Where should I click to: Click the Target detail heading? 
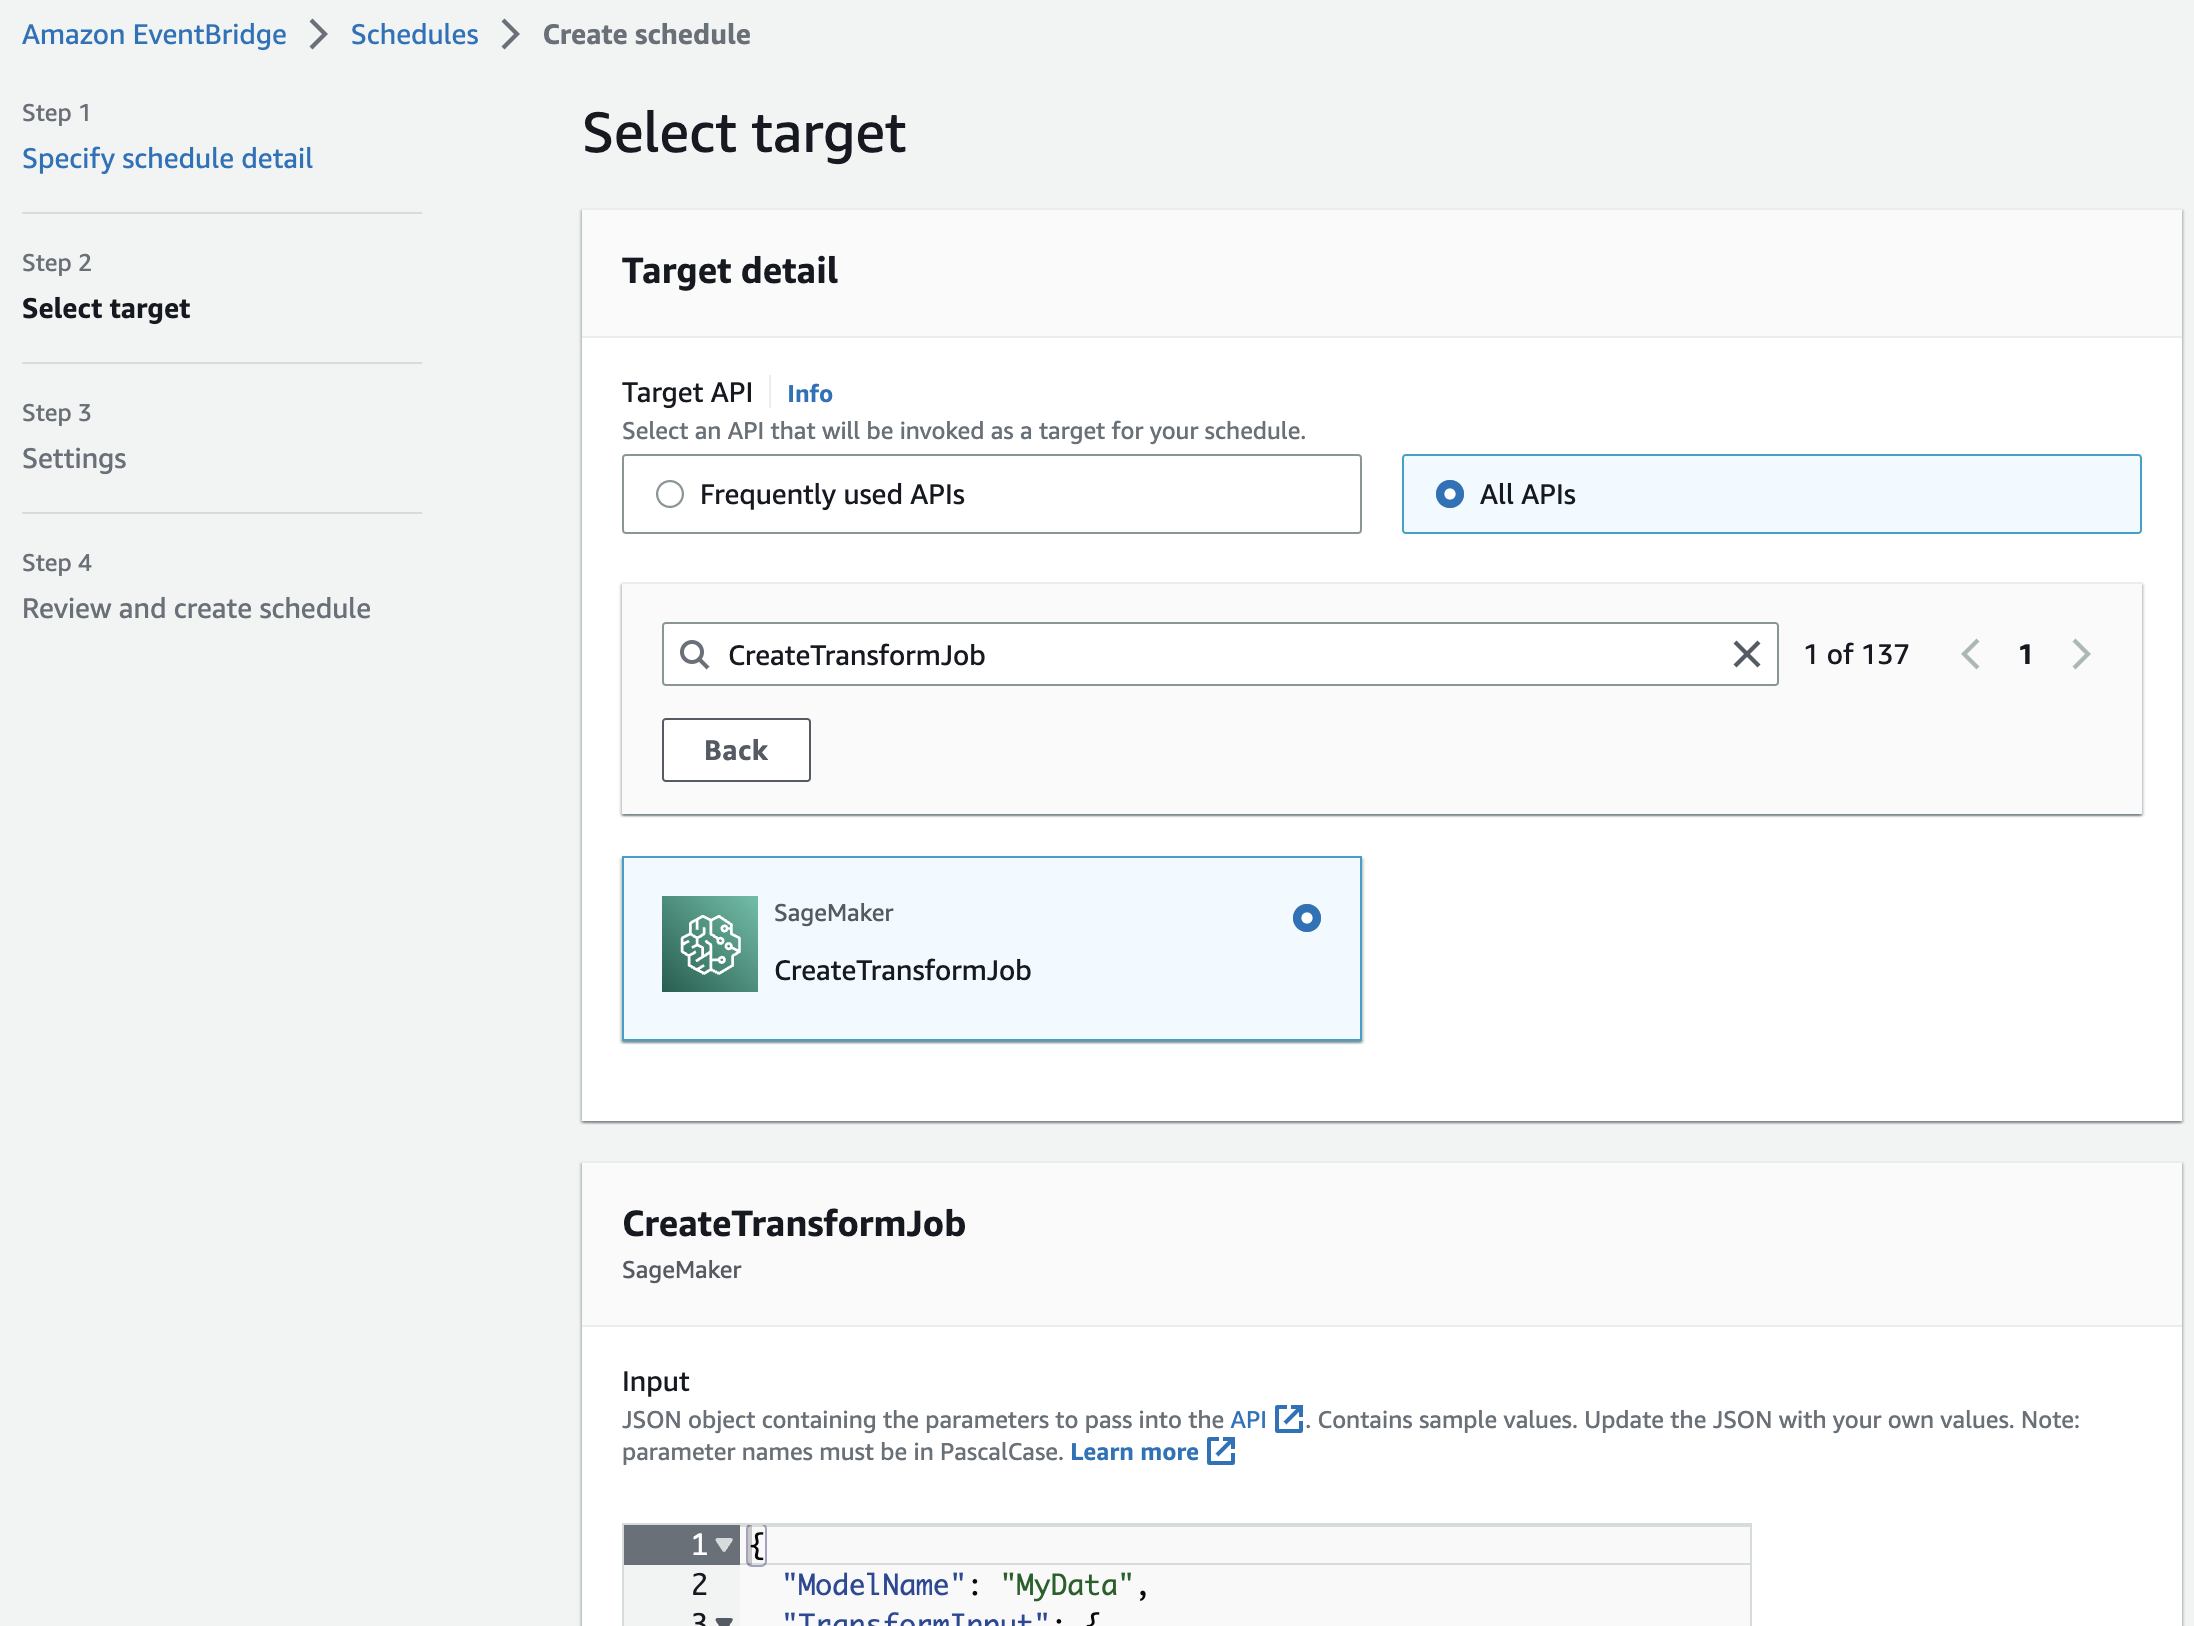tap(730, 271)
